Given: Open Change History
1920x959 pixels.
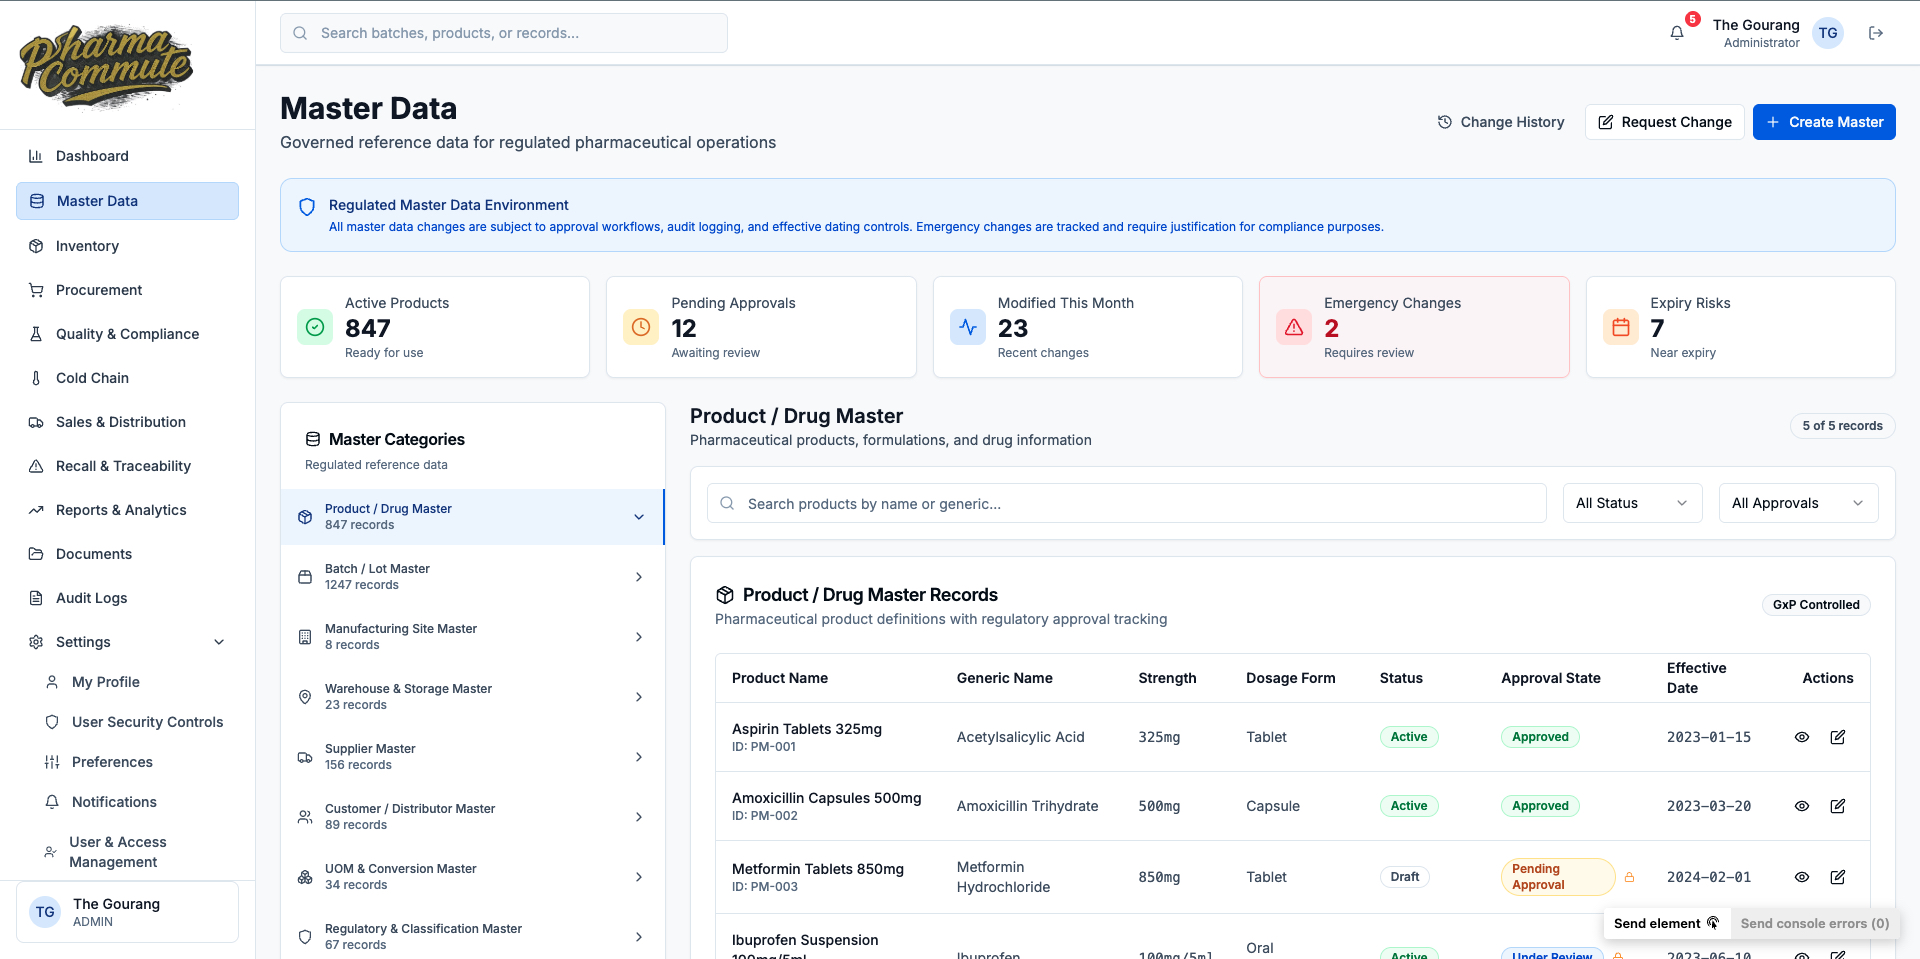Looking at the screenshot, I should (x=1501, y=122).
